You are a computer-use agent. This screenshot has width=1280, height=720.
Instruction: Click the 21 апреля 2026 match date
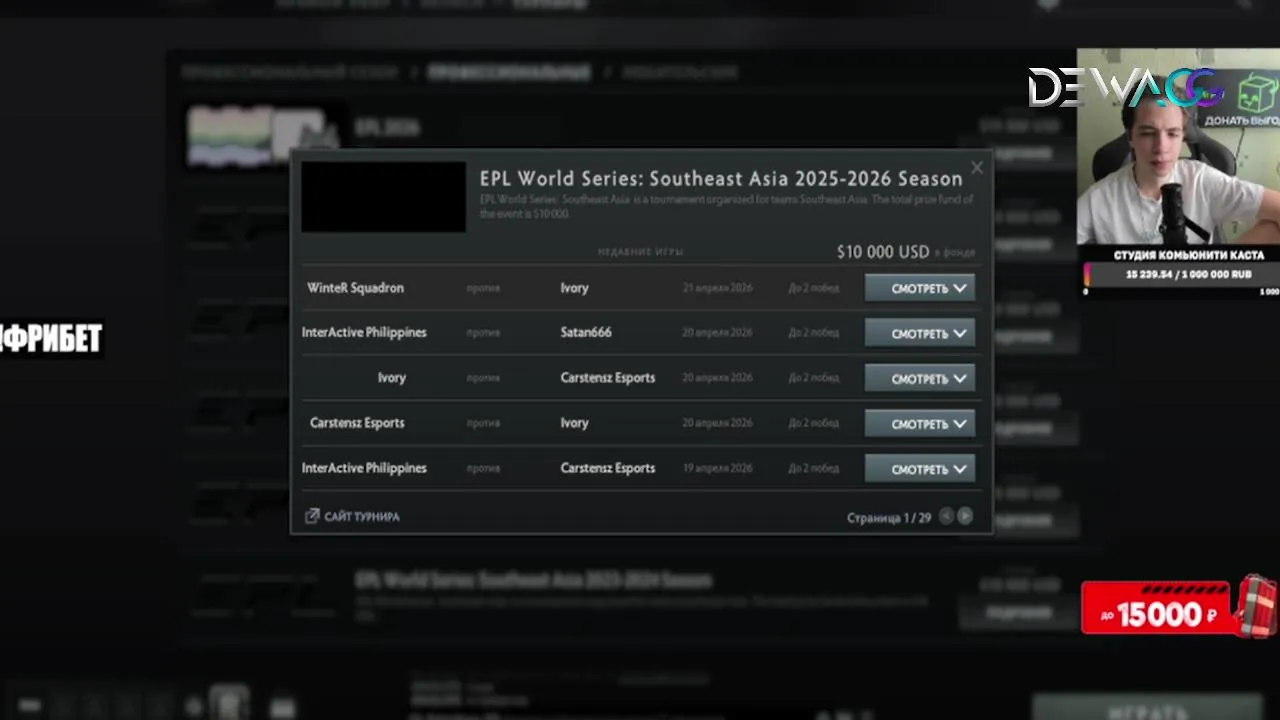tap(717, 288)
